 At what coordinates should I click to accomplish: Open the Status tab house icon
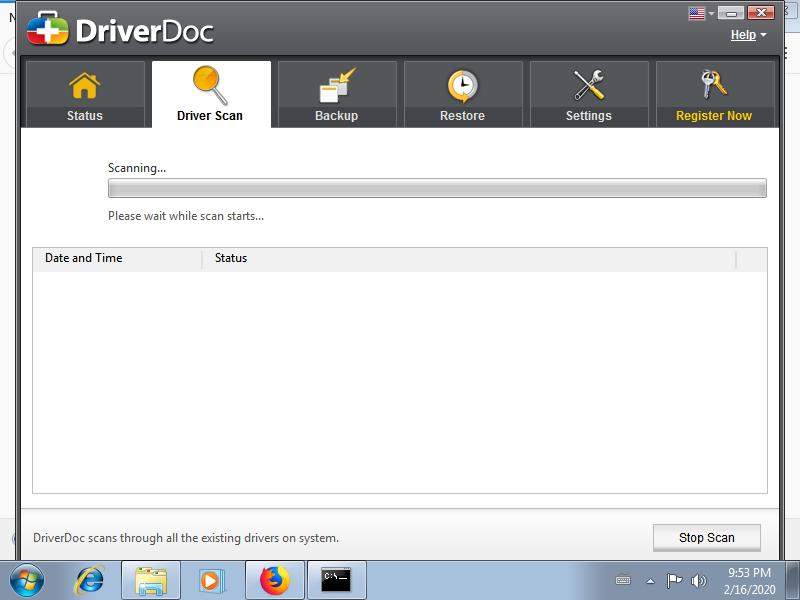[x=85, y=86]
